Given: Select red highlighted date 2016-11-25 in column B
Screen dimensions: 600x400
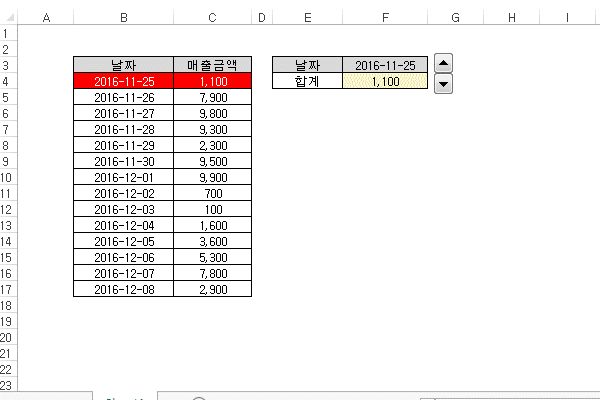Looking at the screenshot, I should (124, 81).
